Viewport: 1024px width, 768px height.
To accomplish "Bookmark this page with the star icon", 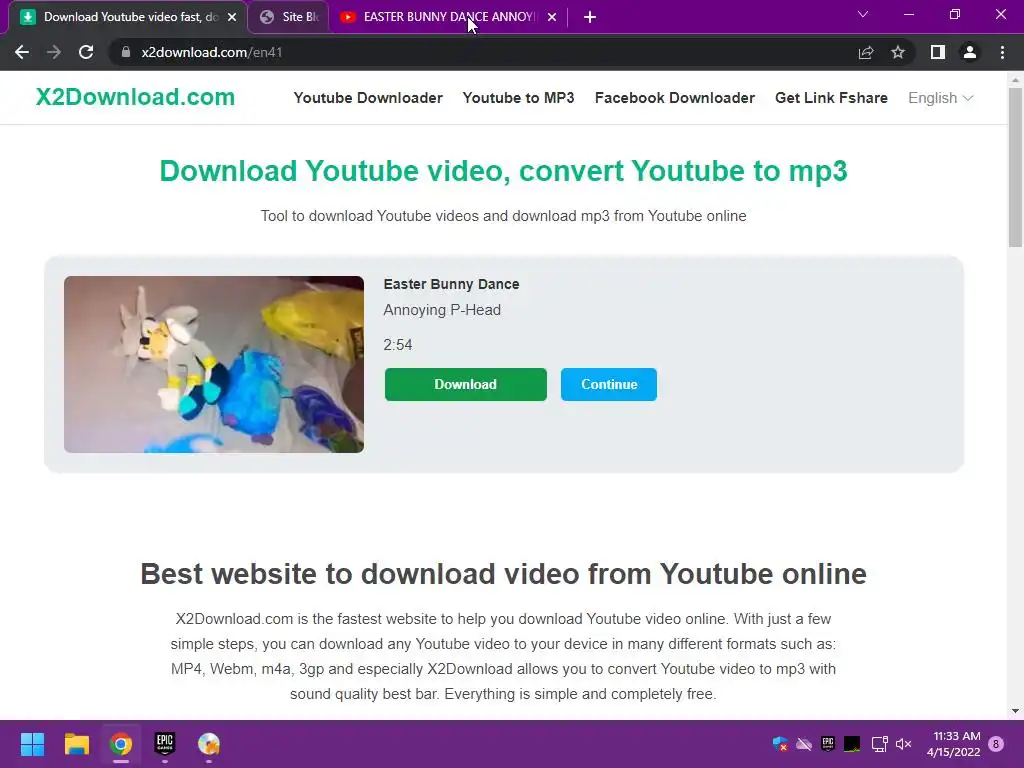I will (x=898, y=52).
